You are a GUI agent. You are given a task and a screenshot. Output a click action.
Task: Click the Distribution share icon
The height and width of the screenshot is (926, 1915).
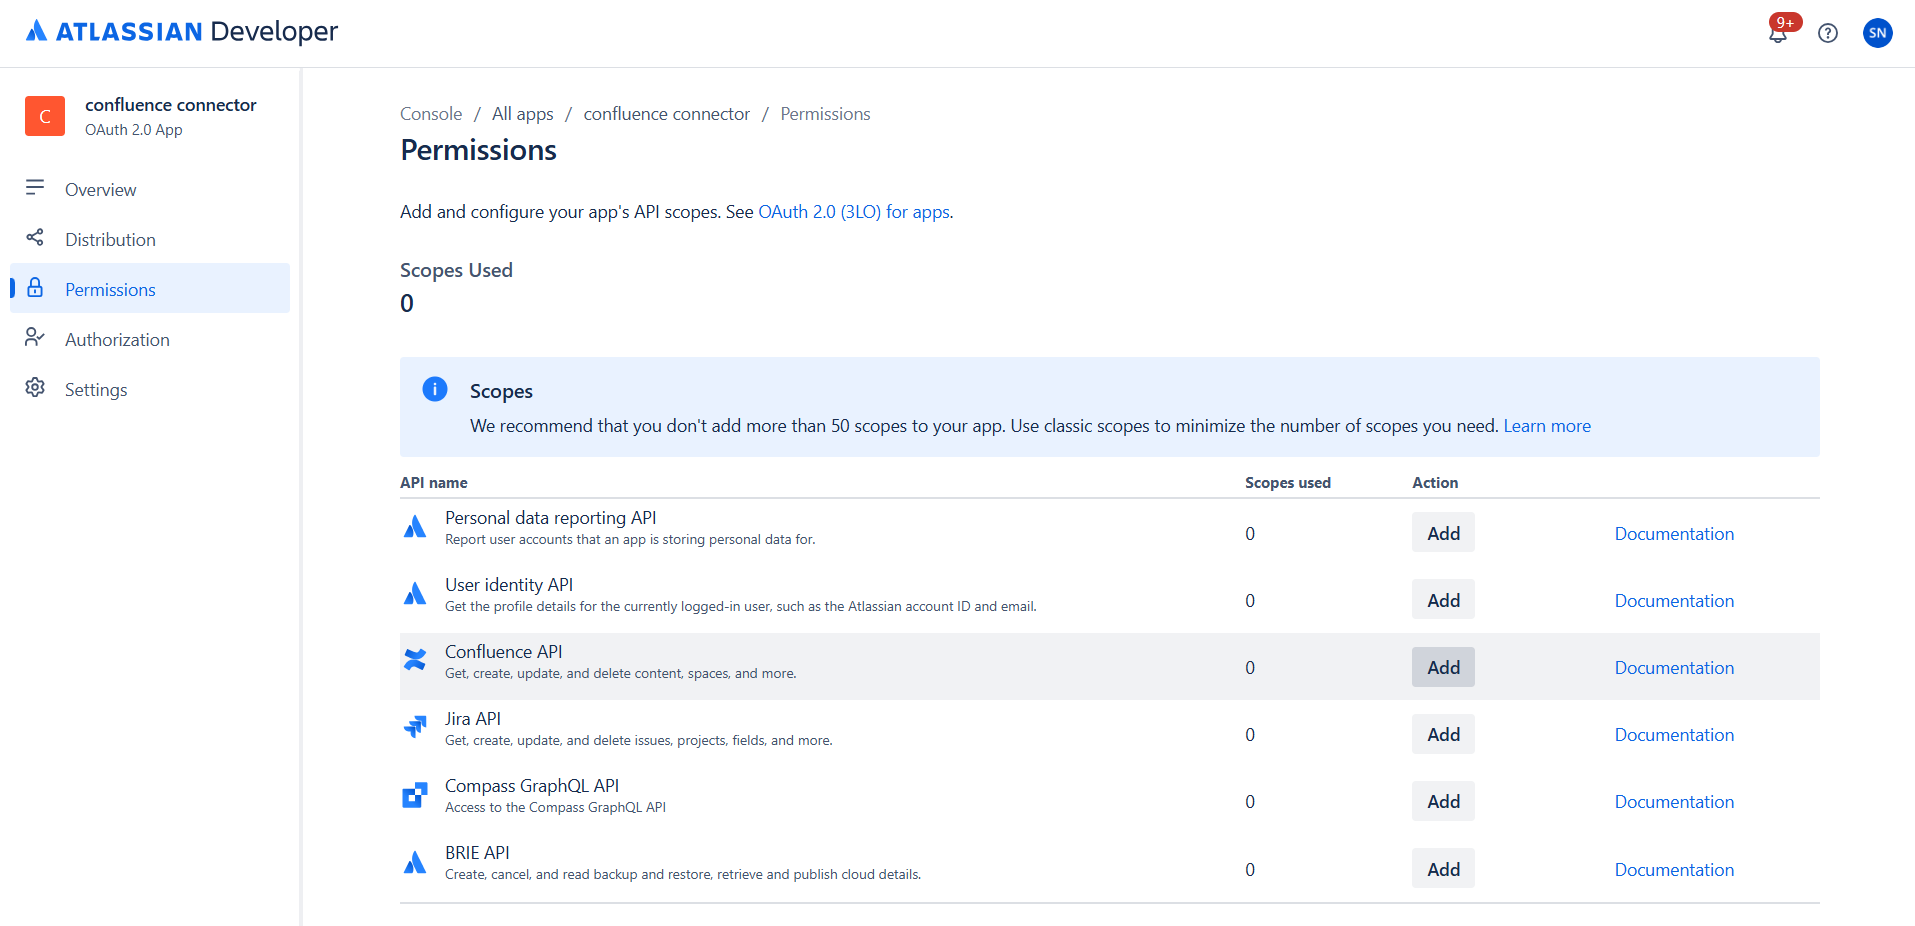pyautogui.click(x=35, y=238)
